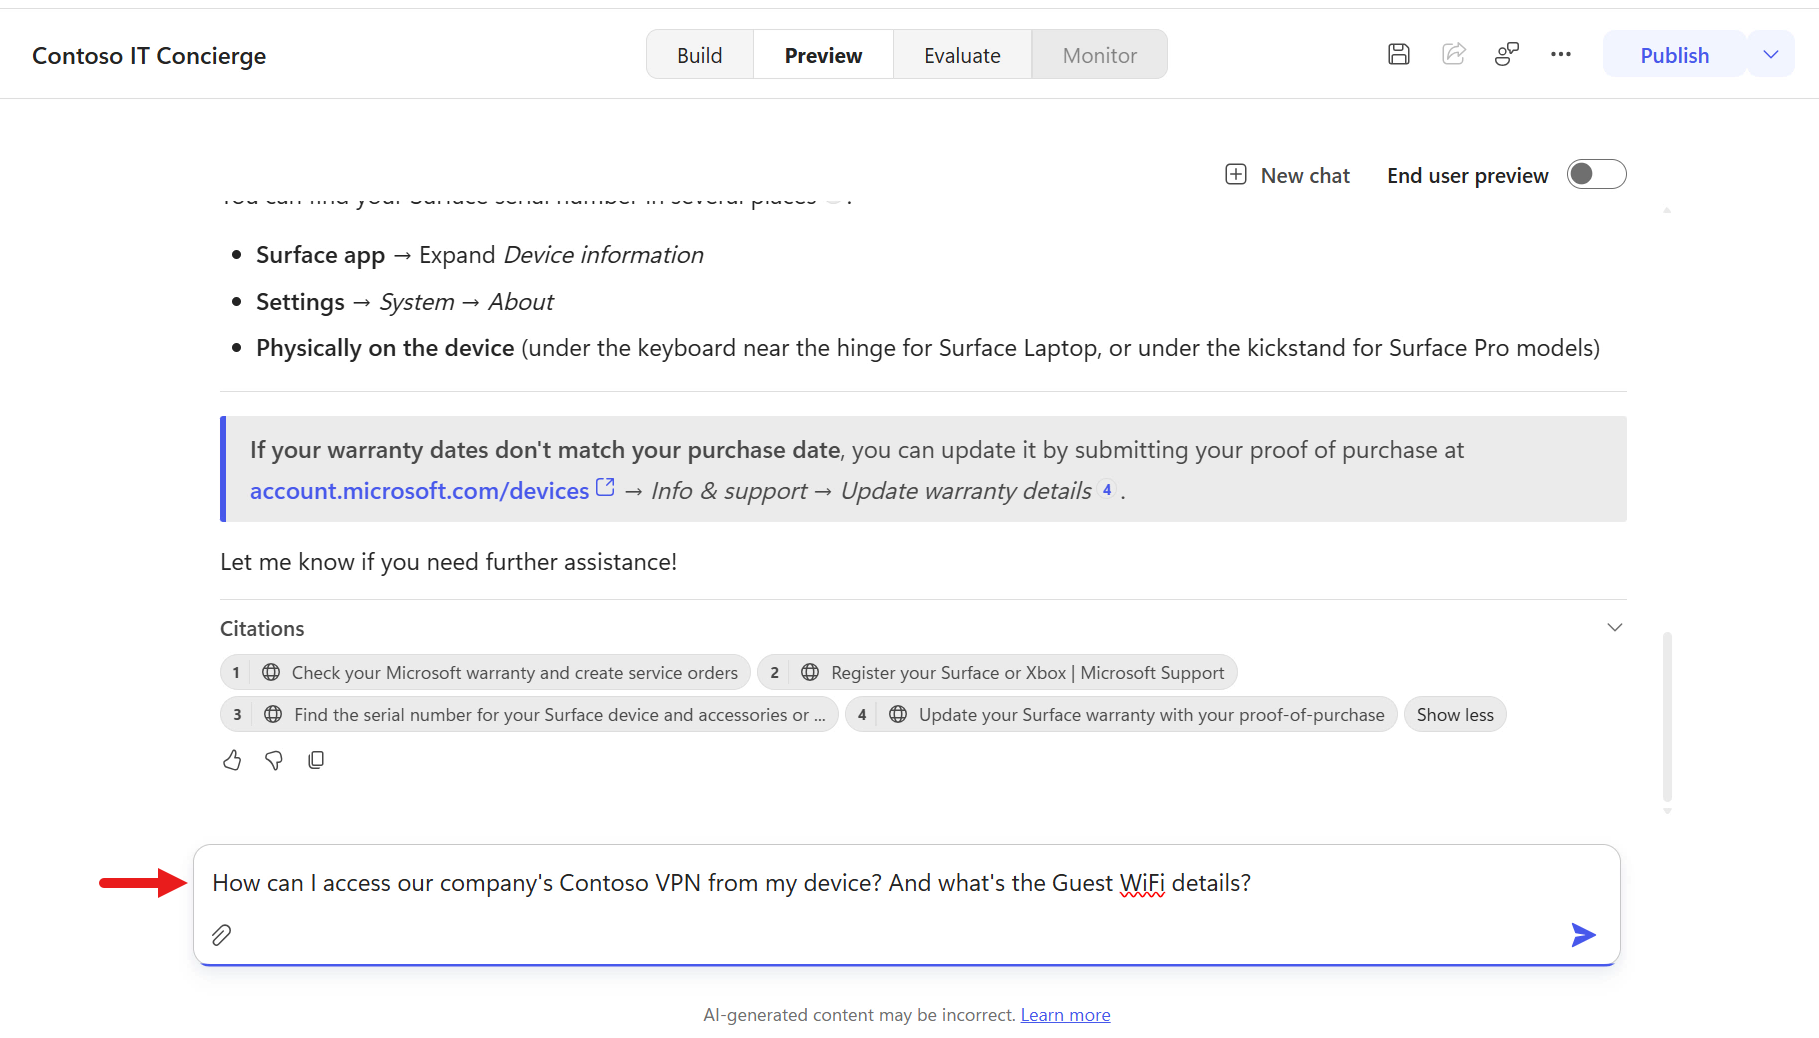This screenshot has width=1819, height=1038.
Task: Click the save icon in top toolbar
Action: point(1399,55)
